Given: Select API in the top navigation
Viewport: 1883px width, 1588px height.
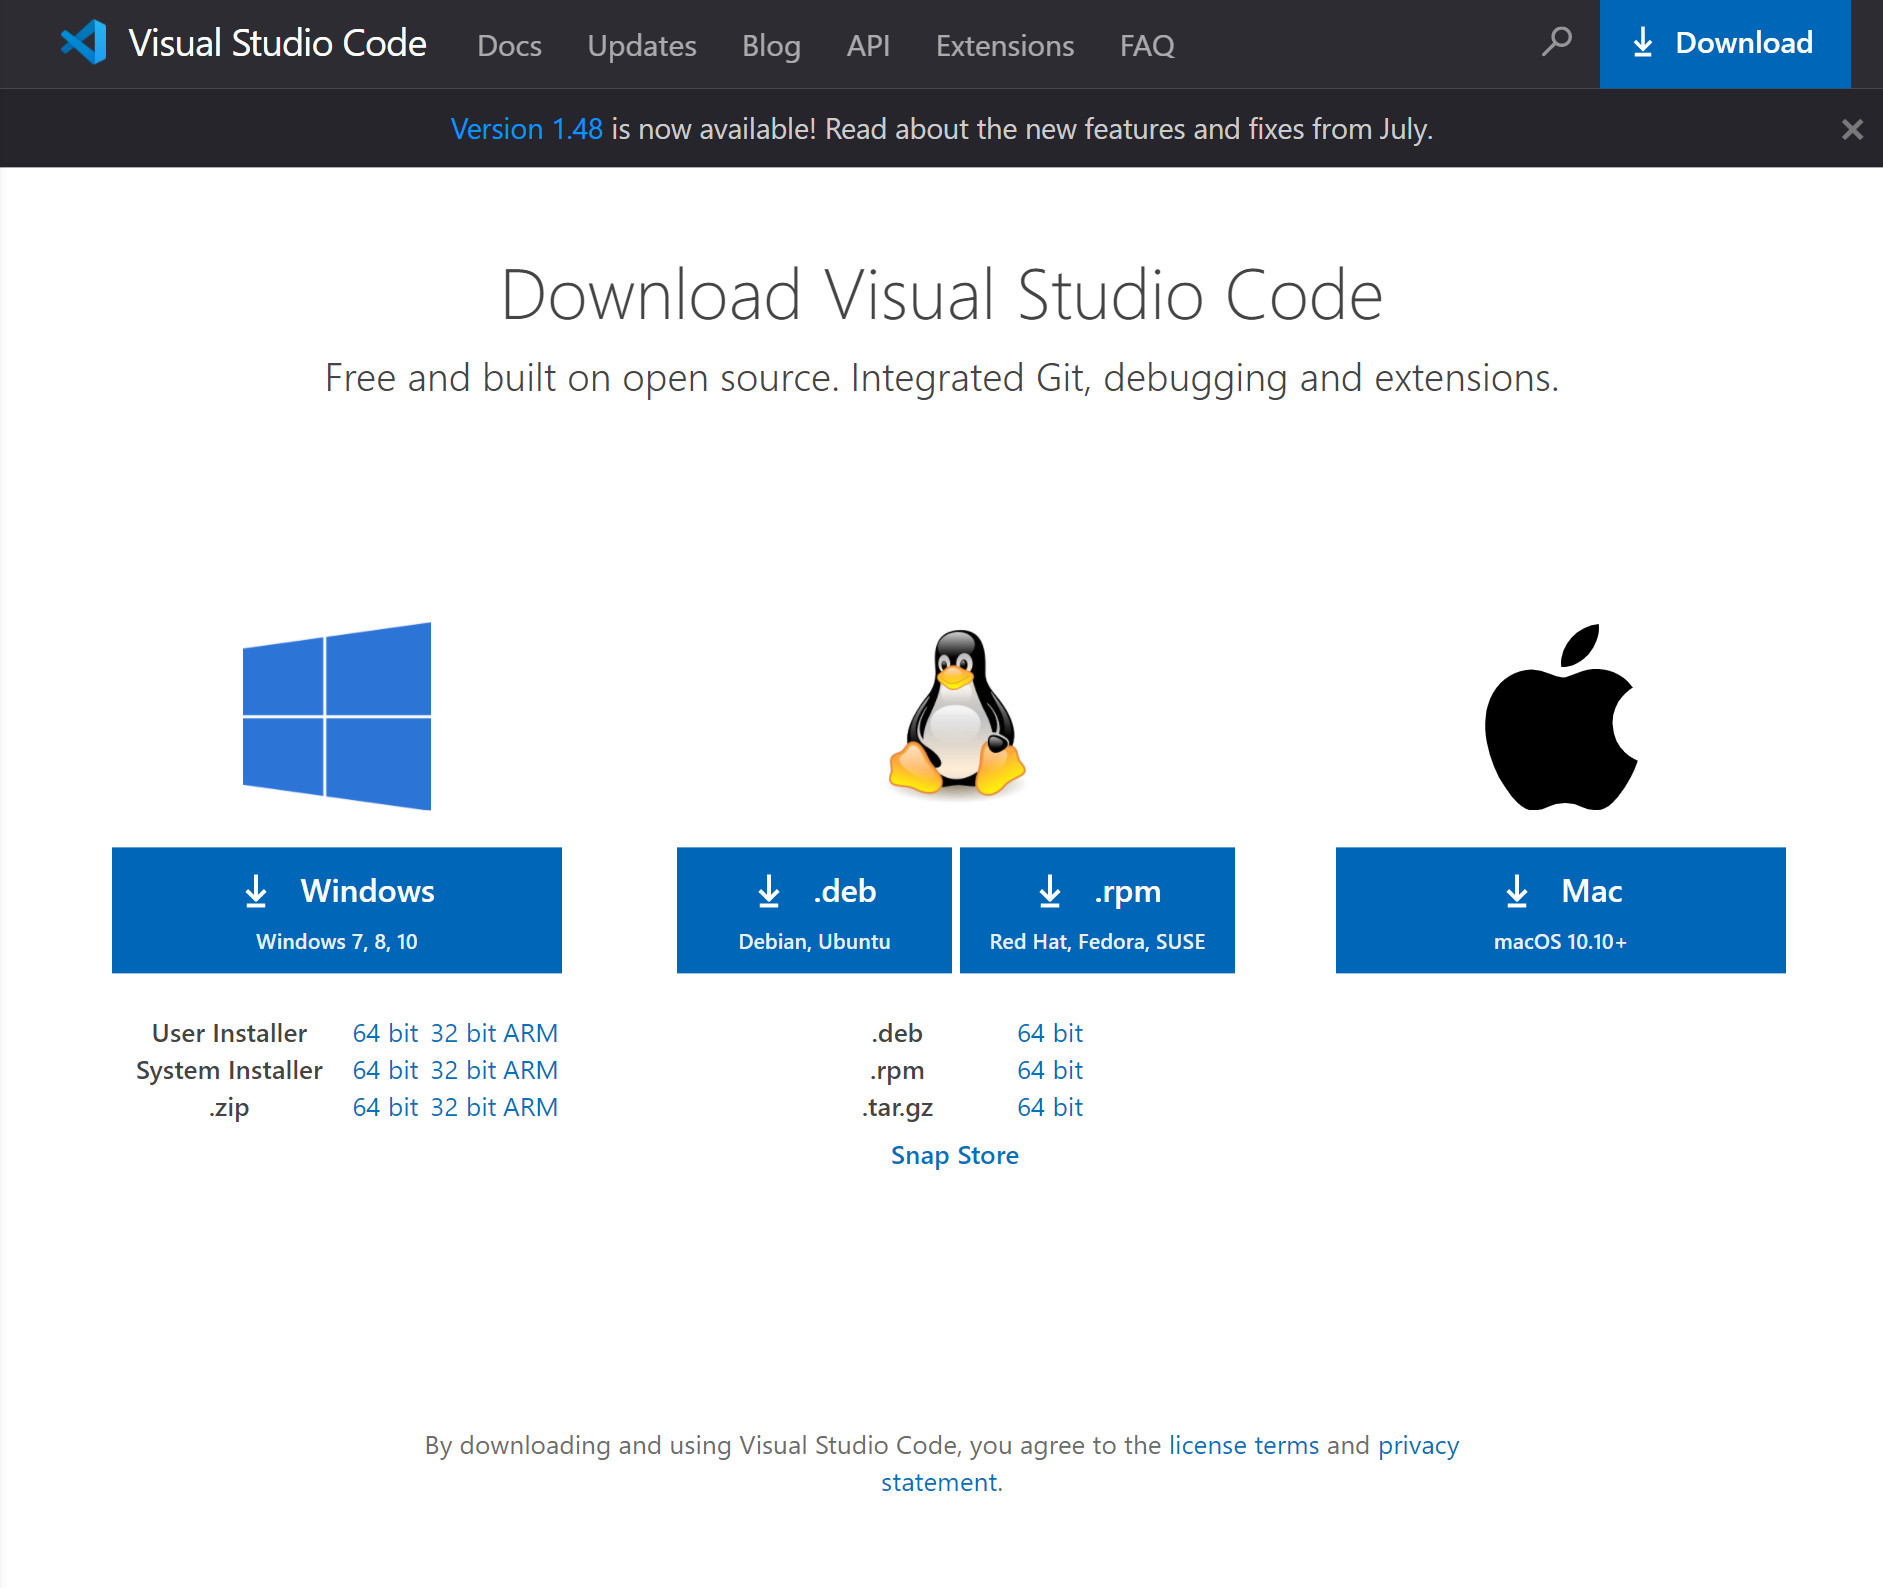Looking at the screenshot, I should tap(868, 45).
